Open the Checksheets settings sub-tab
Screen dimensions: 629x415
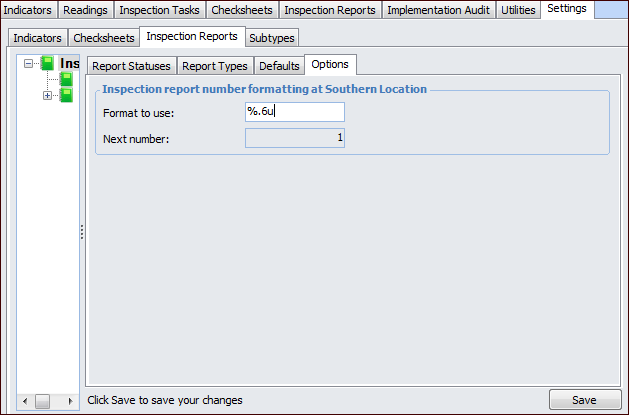pos(104,38)
